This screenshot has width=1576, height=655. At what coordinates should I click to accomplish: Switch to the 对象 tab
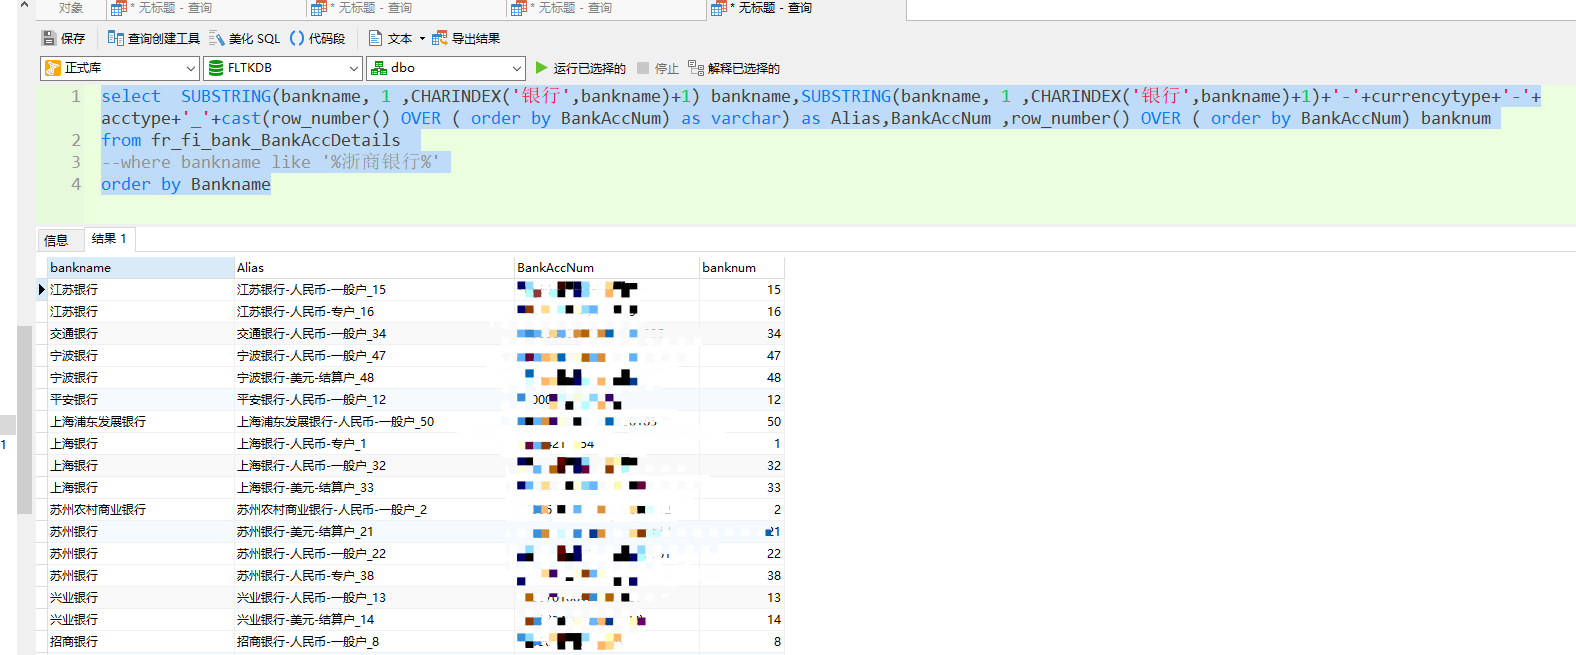[70, 8]
